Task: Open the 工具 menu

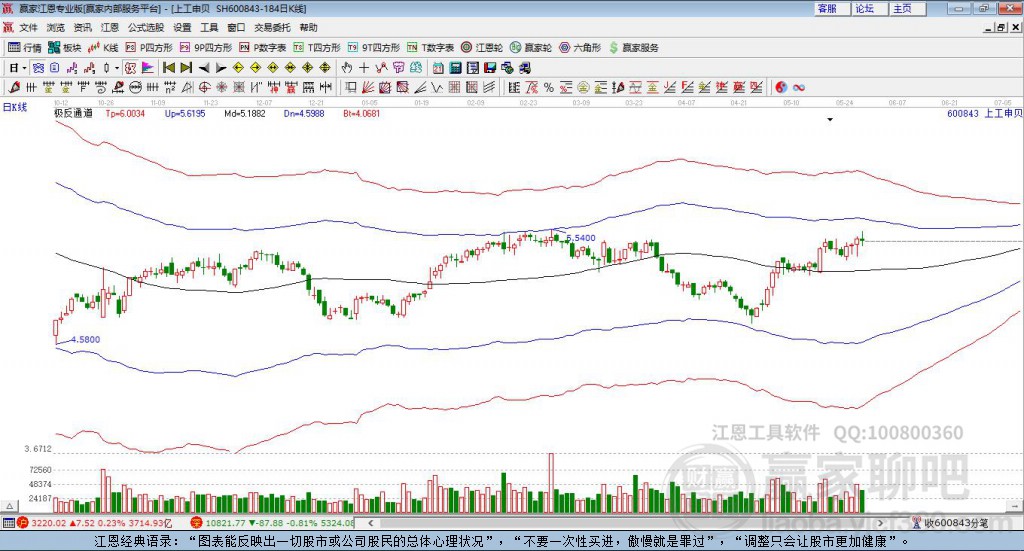Action: click(209, 27)
